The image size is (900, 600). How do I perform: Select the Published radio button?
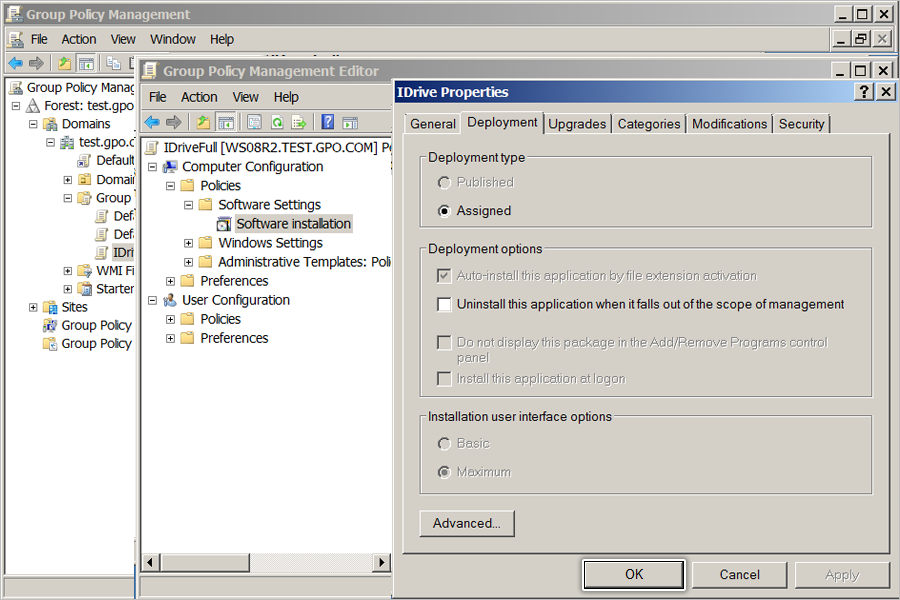coord(444,183)
